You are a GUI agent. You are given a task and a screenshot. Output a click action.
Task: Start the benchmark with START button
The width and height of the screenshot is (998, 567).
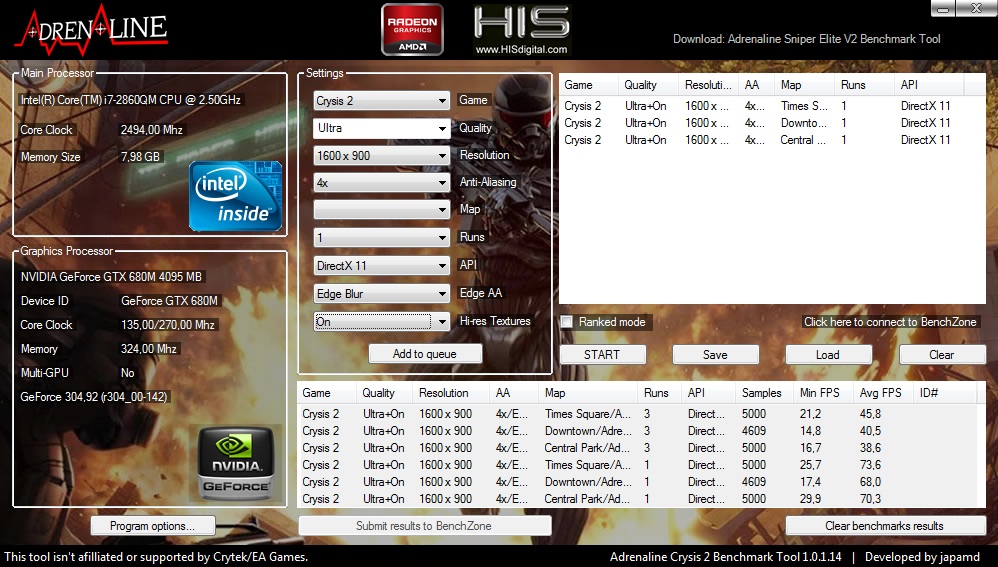(602, 354)
